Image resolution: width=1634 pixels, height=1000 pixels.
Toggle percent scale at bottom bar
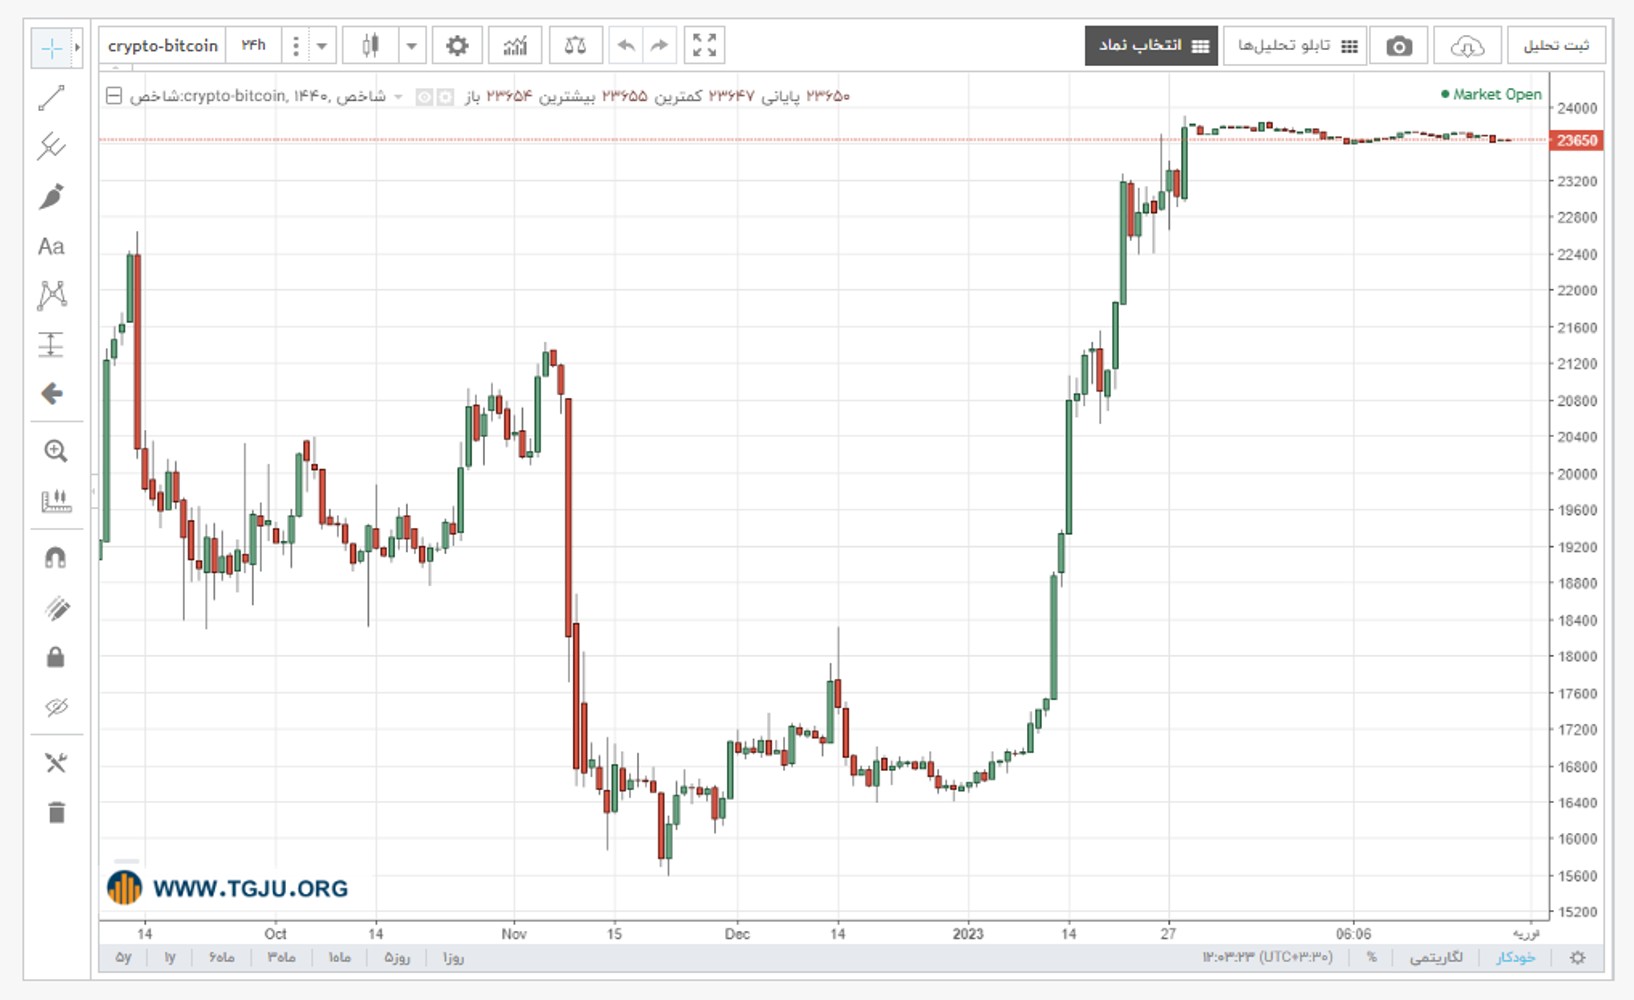[x=1371, y=958]
